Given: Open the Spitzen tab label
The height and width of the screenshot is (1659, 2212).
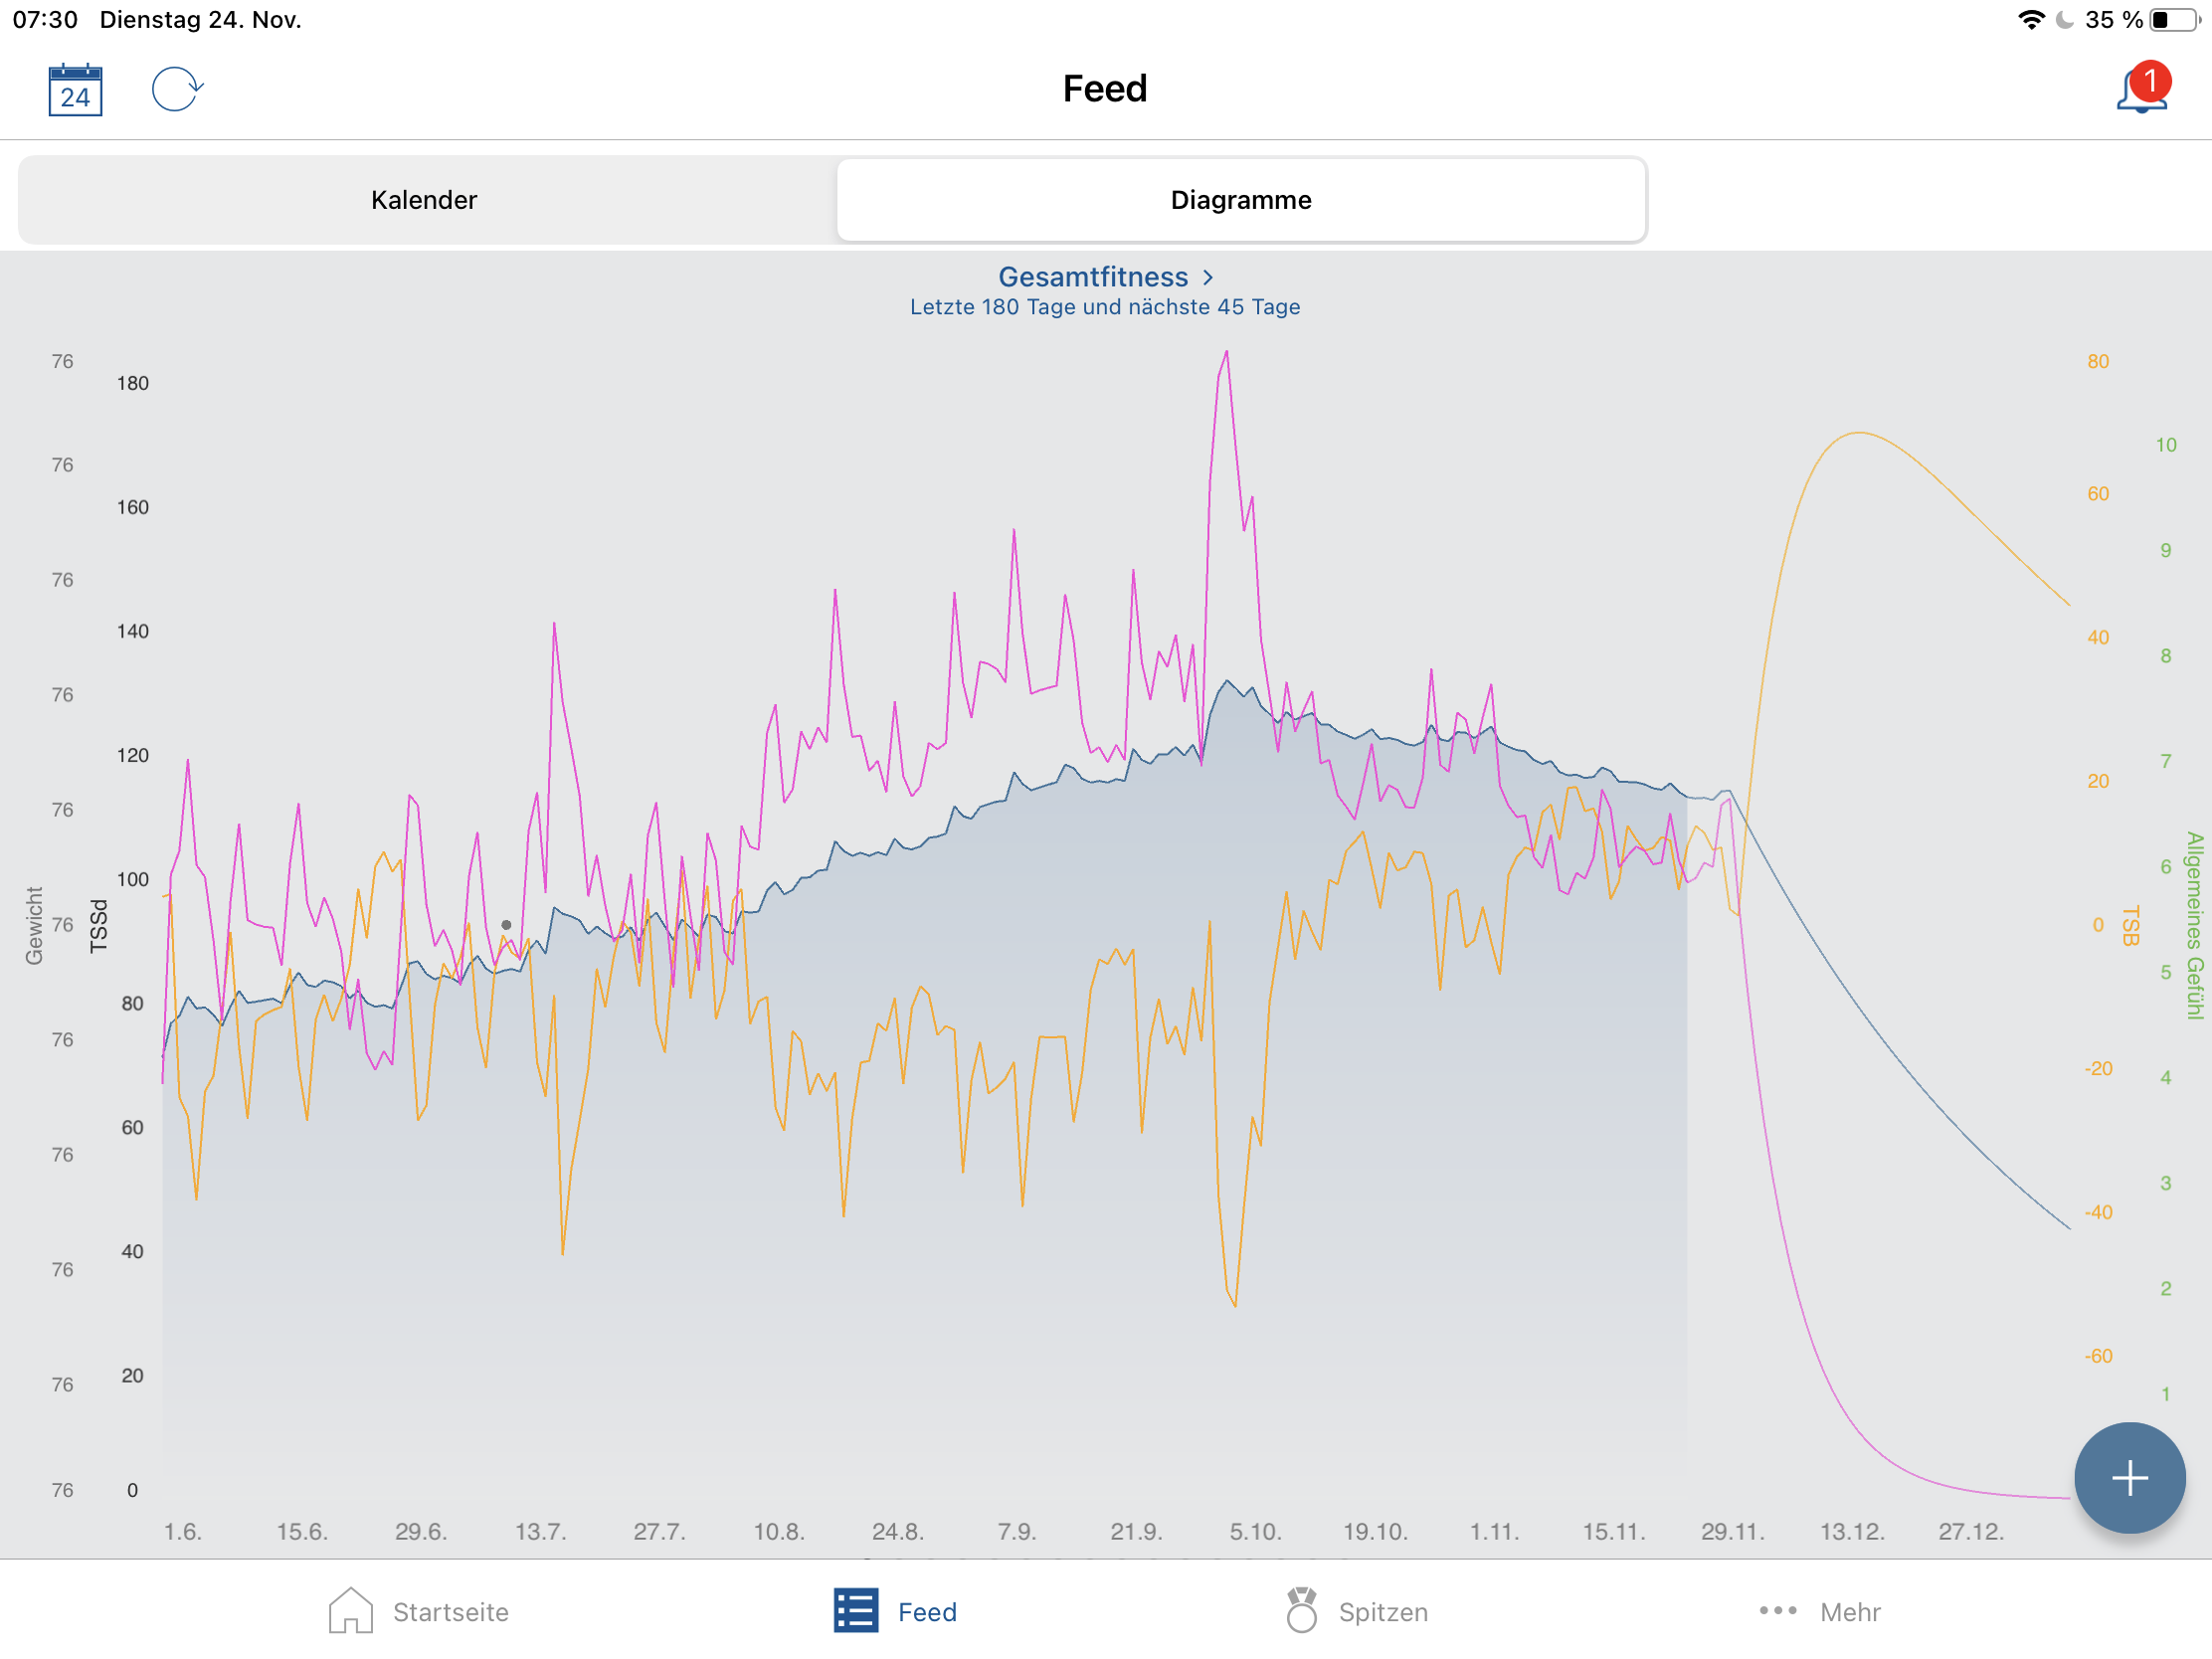Looking at the screenshot, I should [1383, 1612].
